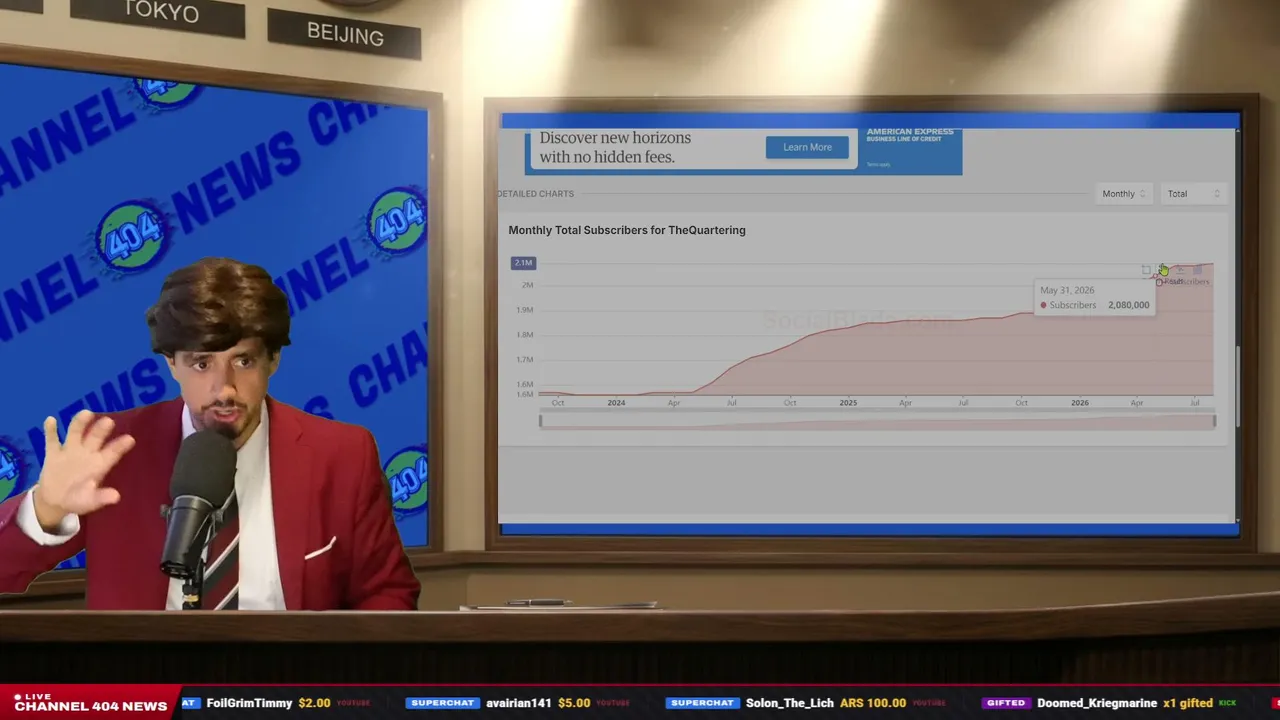Click the DETAILED CHARTS section heading
1280x720 pixels.
coord(536,194)
